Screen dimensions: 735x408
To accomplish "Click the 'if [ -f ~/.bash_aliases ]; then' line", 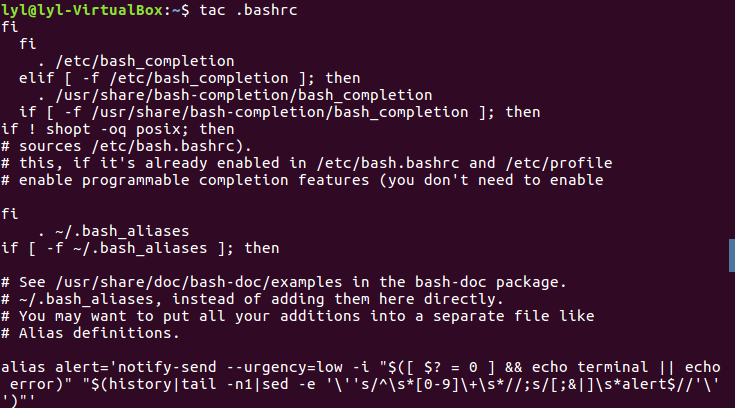I will 140,248.
